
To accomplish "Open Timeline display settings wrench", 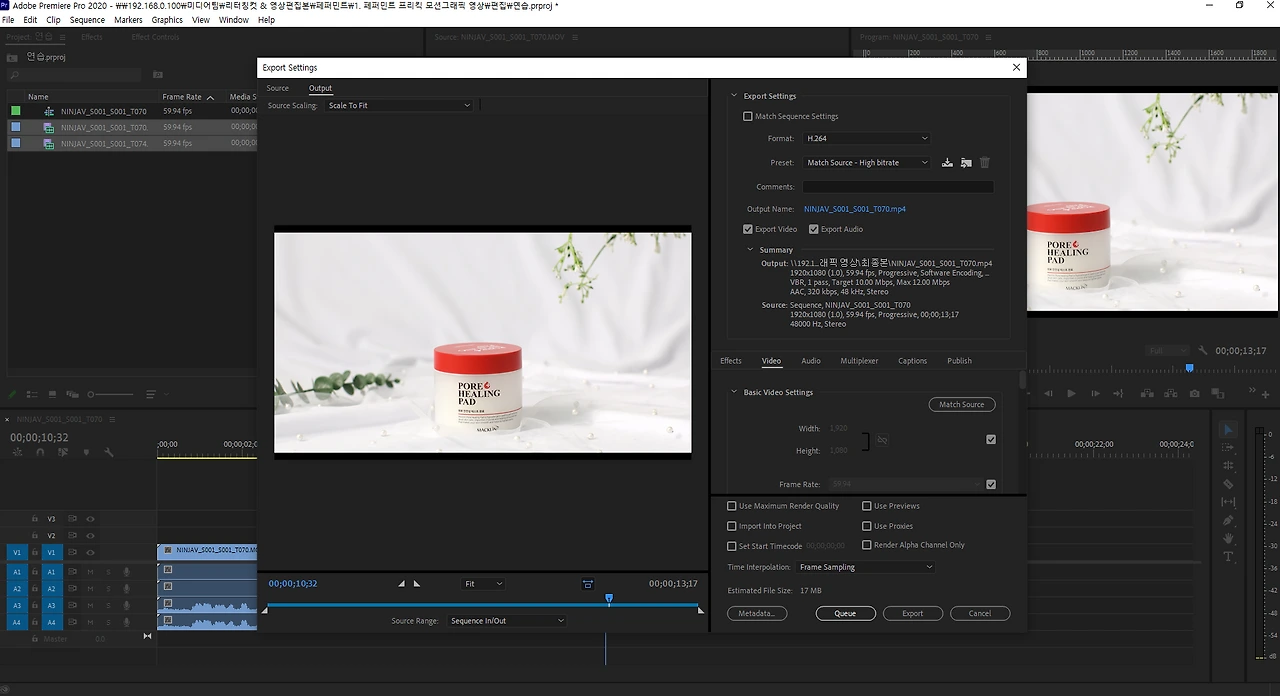I will 109,452.
